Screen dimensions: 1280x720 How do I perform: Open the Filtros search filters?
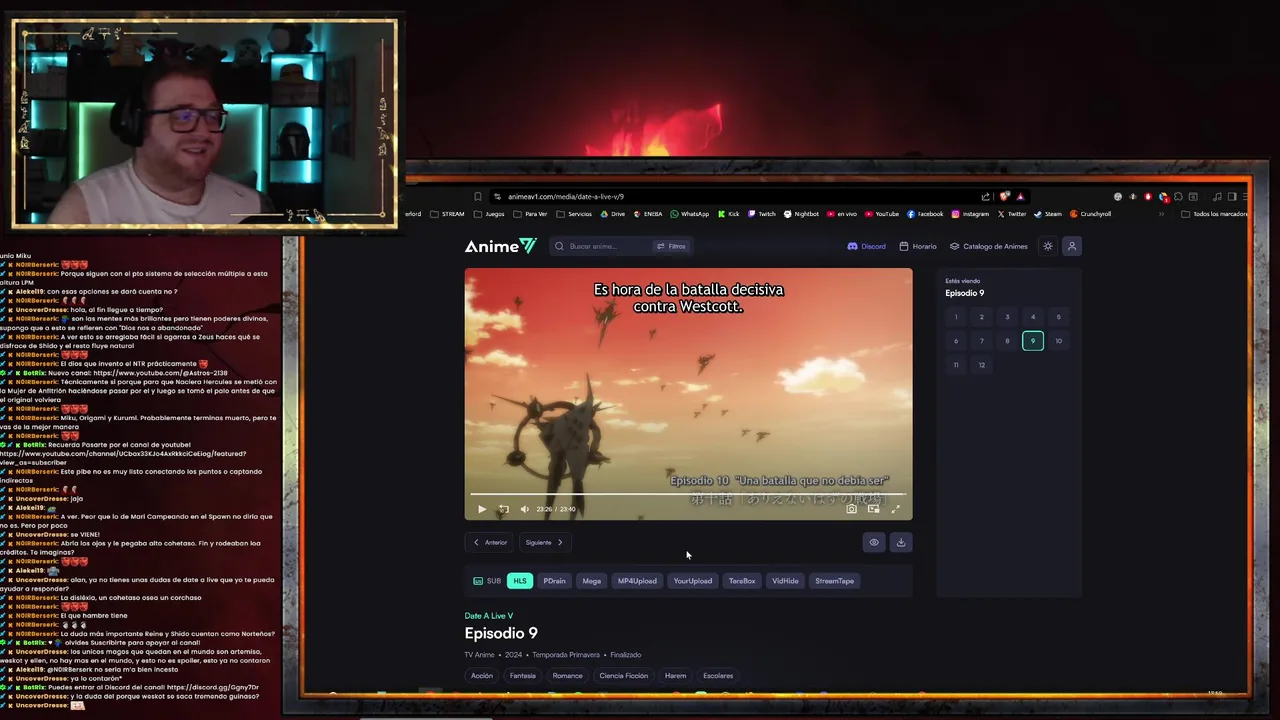pyautogui.click(x=671, y=246)
